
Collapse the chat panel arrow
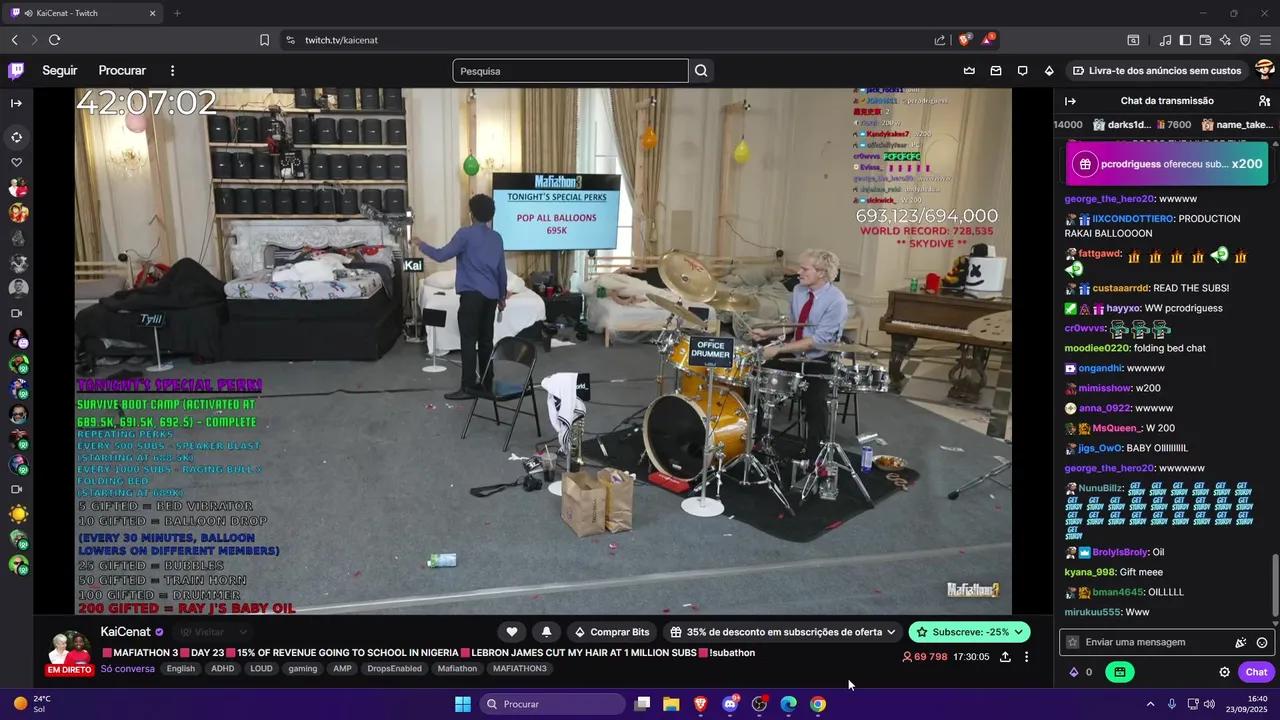click(x=1070, y=101)
